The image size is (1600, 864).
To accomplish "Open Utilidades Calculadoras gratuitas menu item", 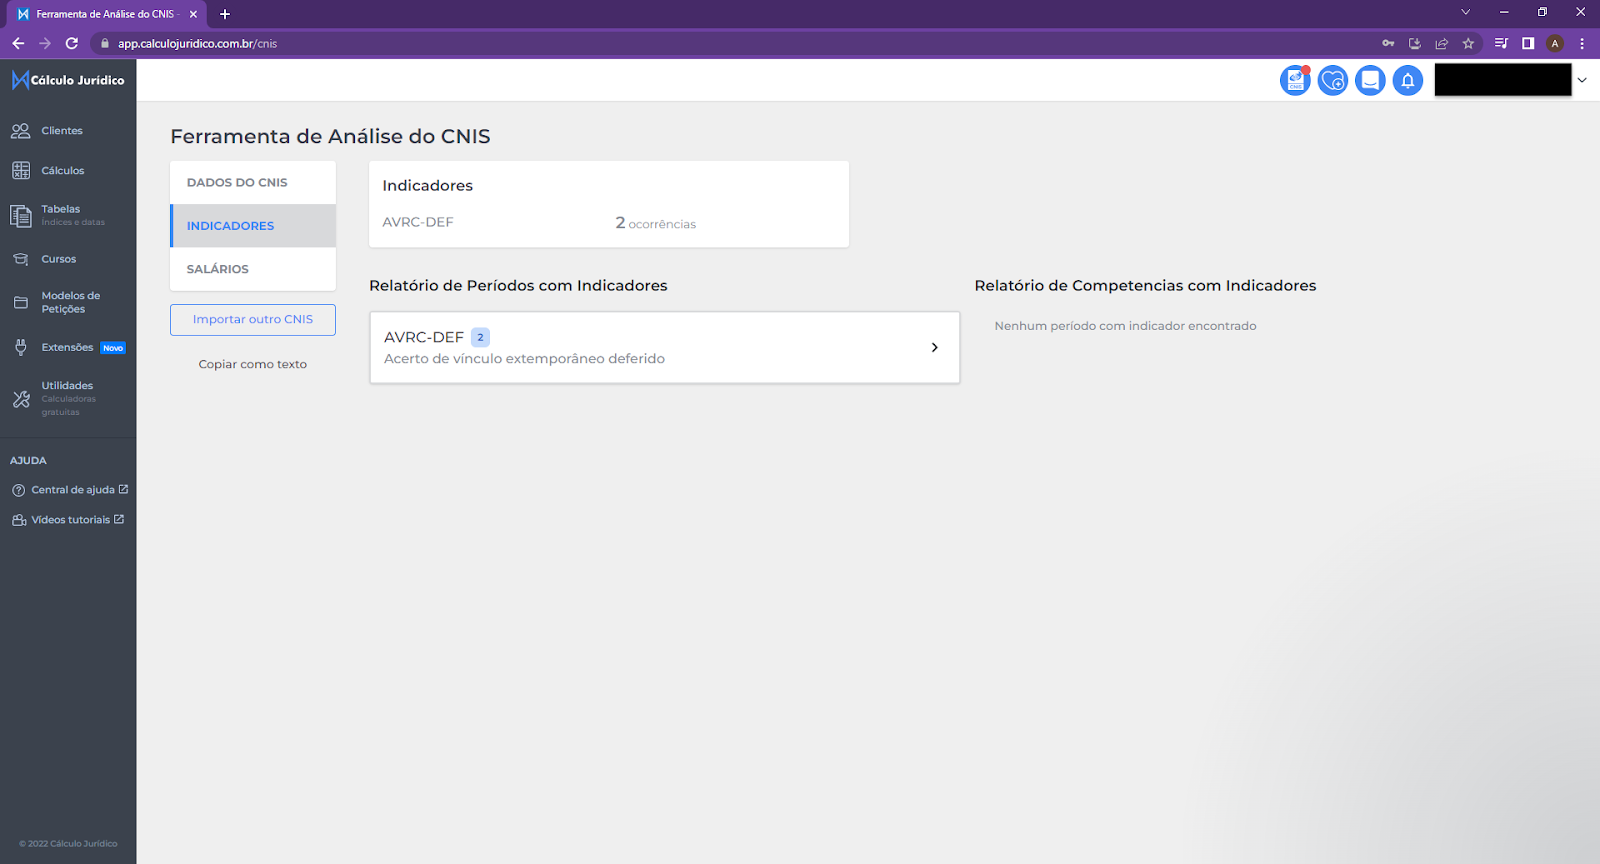I will [x=68, y=399].
